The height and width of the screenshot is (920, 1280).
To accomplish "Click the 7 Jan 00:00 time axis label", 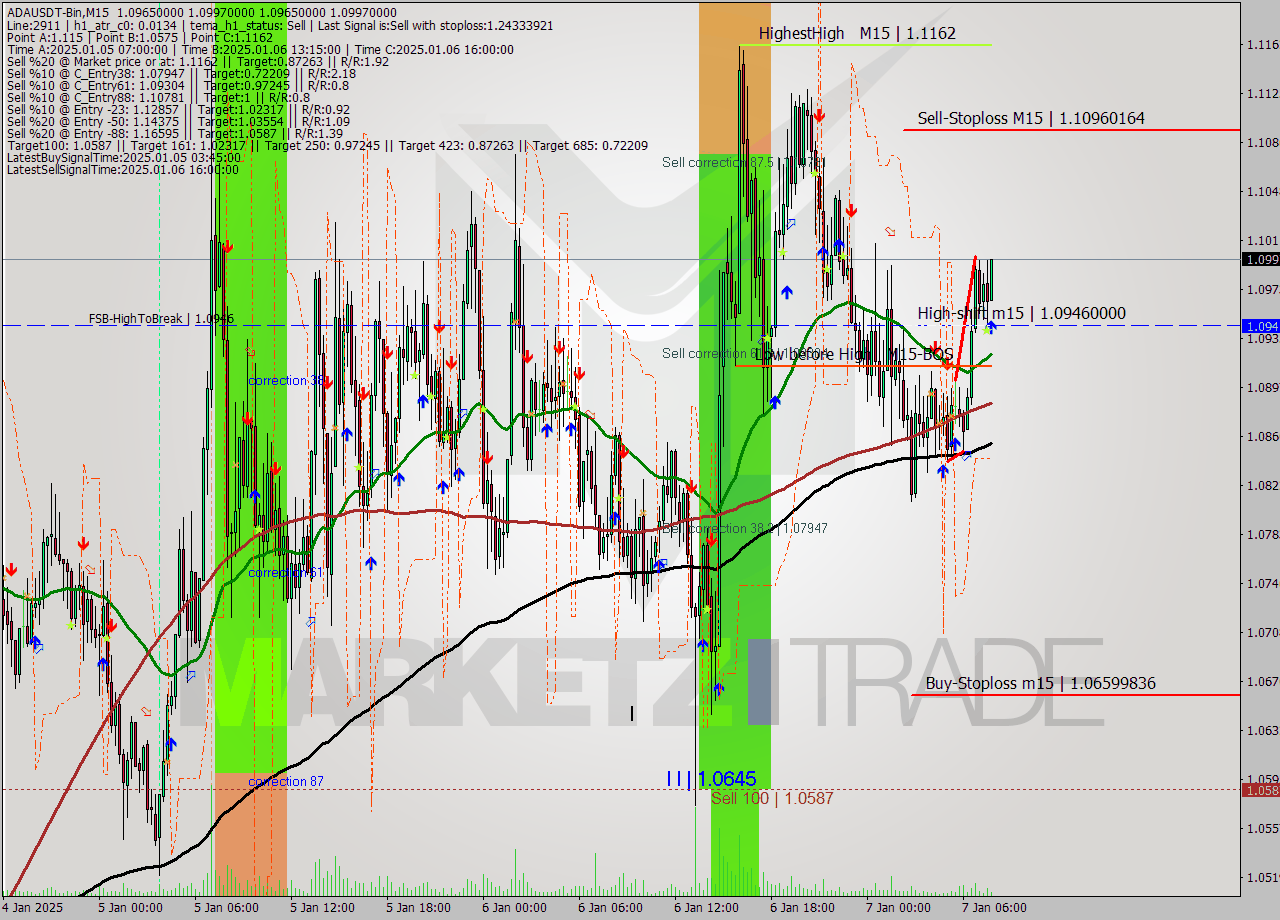I will [898, 908].
